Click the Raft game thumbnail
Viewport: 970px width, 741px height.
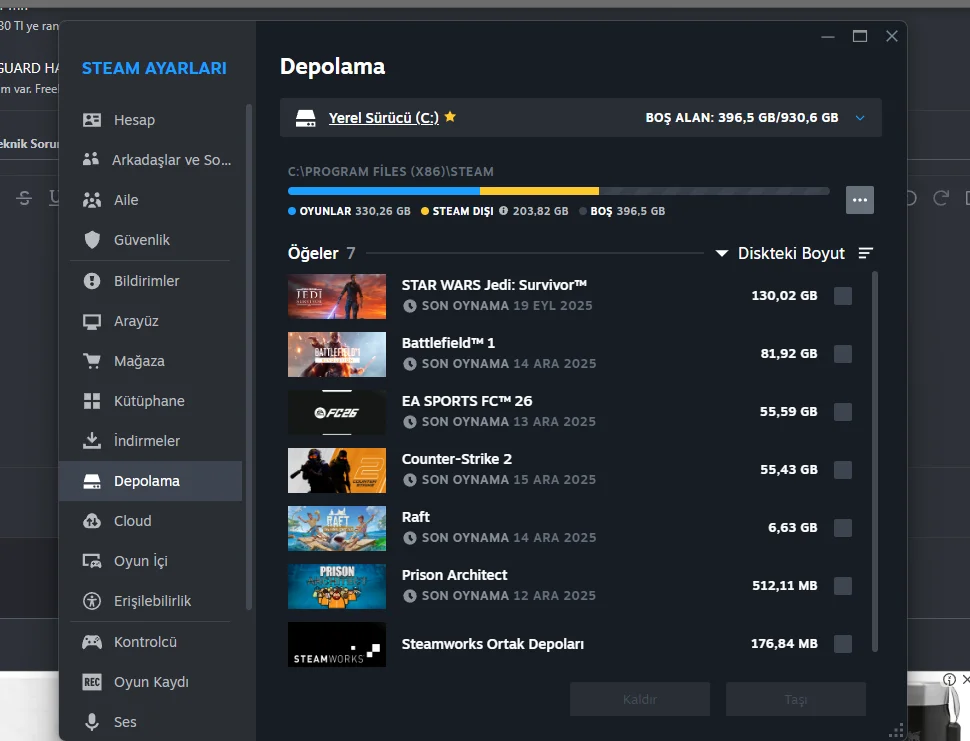tap(337, 528)
